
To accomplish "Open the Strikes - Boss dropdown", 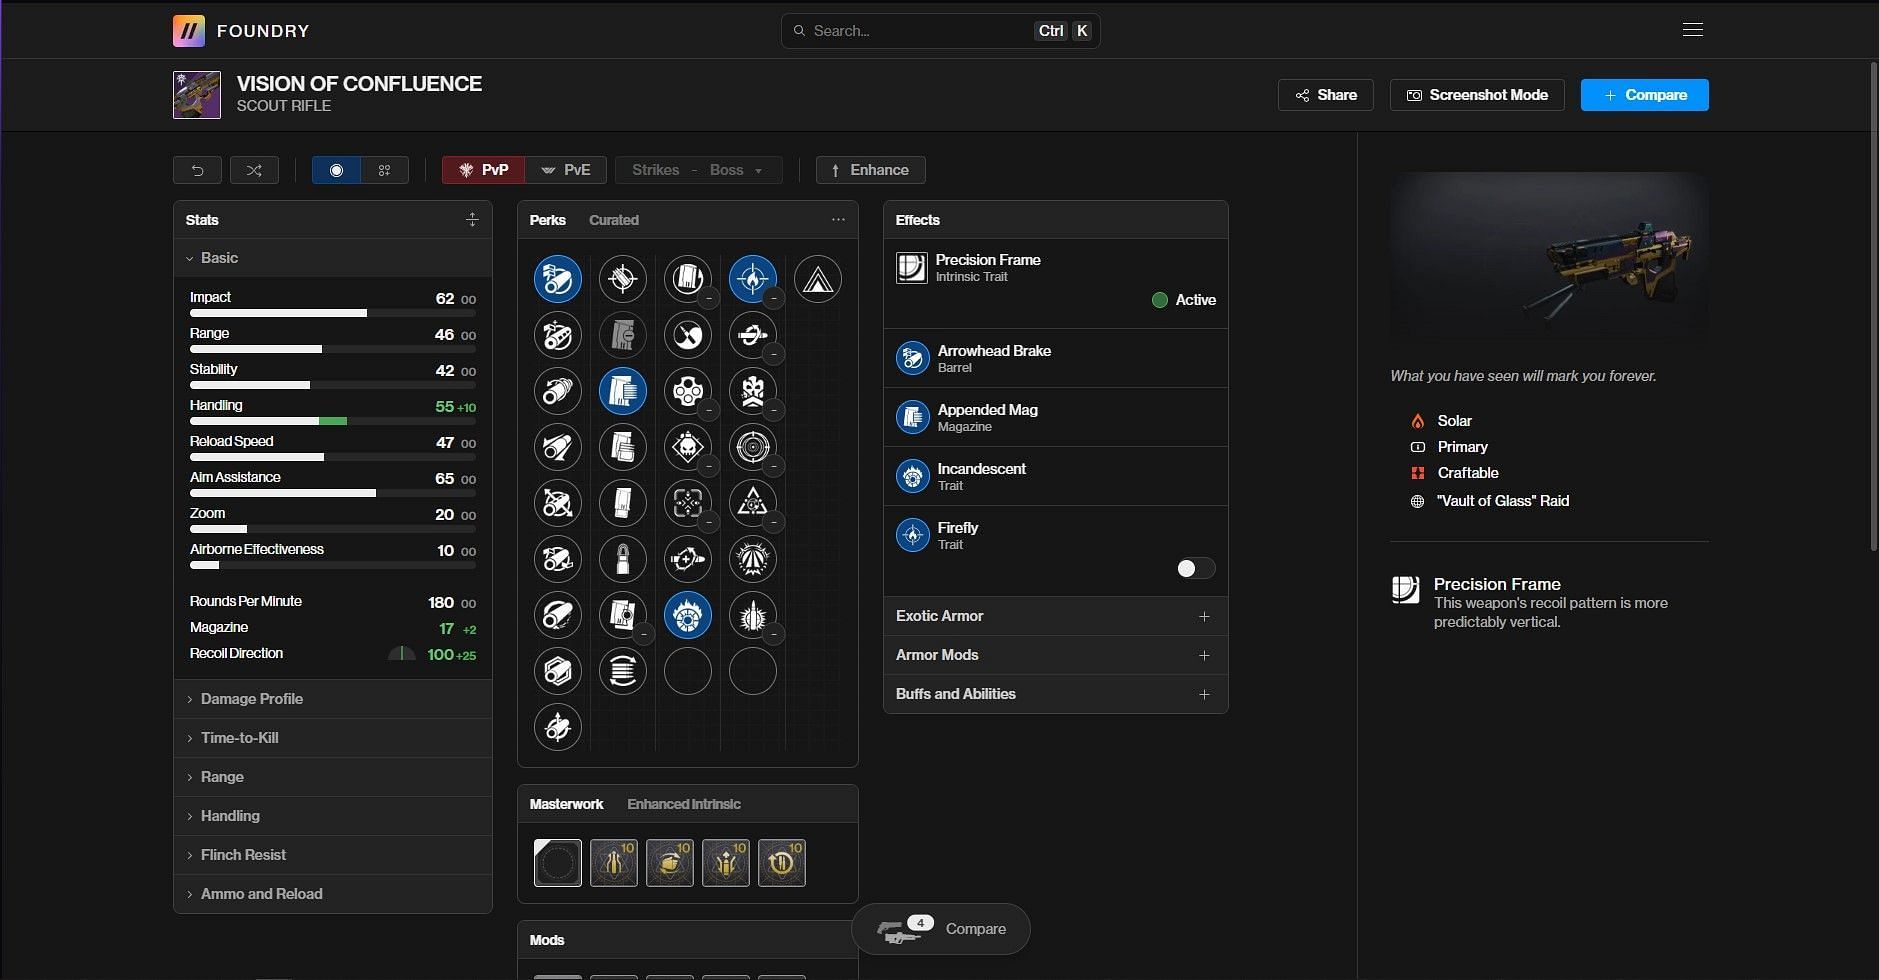I will tap(698, 170).
